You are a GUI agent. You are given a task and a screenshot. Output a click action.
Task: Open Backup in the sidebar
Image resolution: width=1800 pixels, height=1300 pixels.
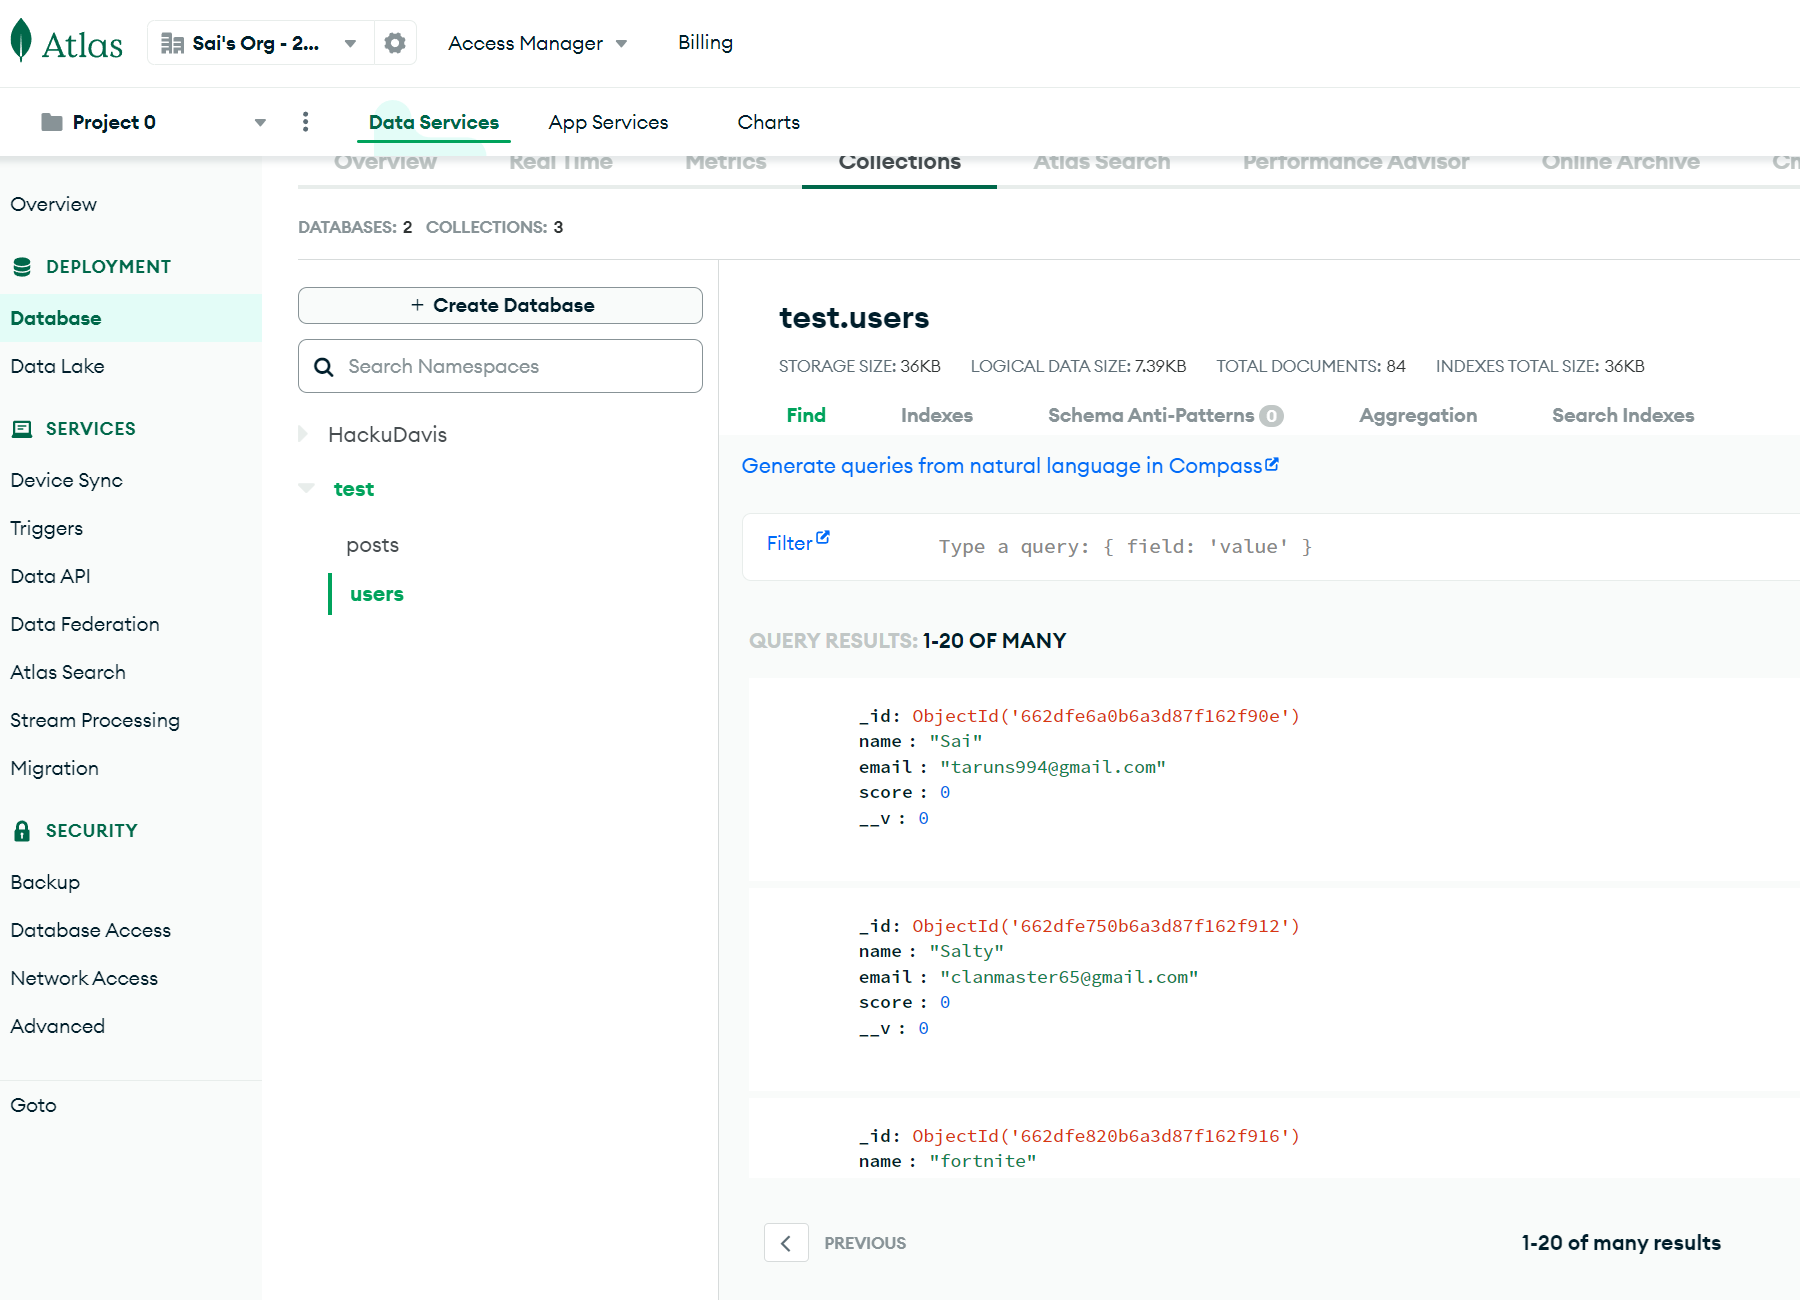pyautogui.click(x=45, y=882)
